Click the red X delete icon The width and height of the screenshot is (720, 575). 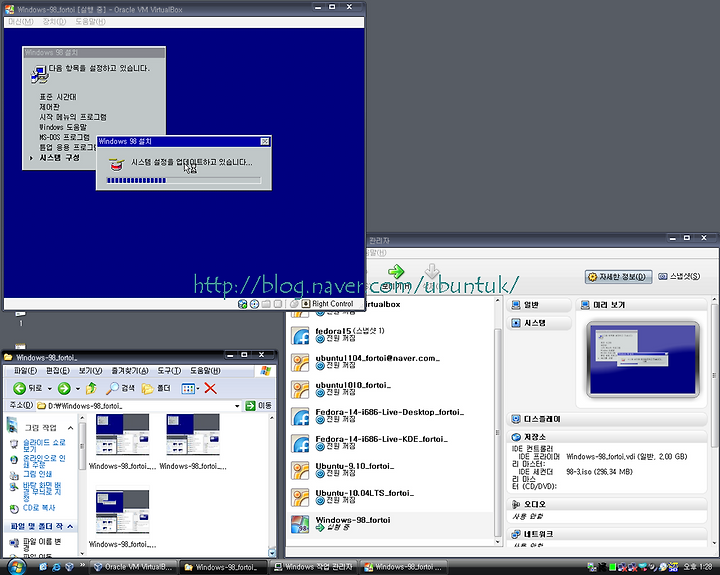(210, 389)
